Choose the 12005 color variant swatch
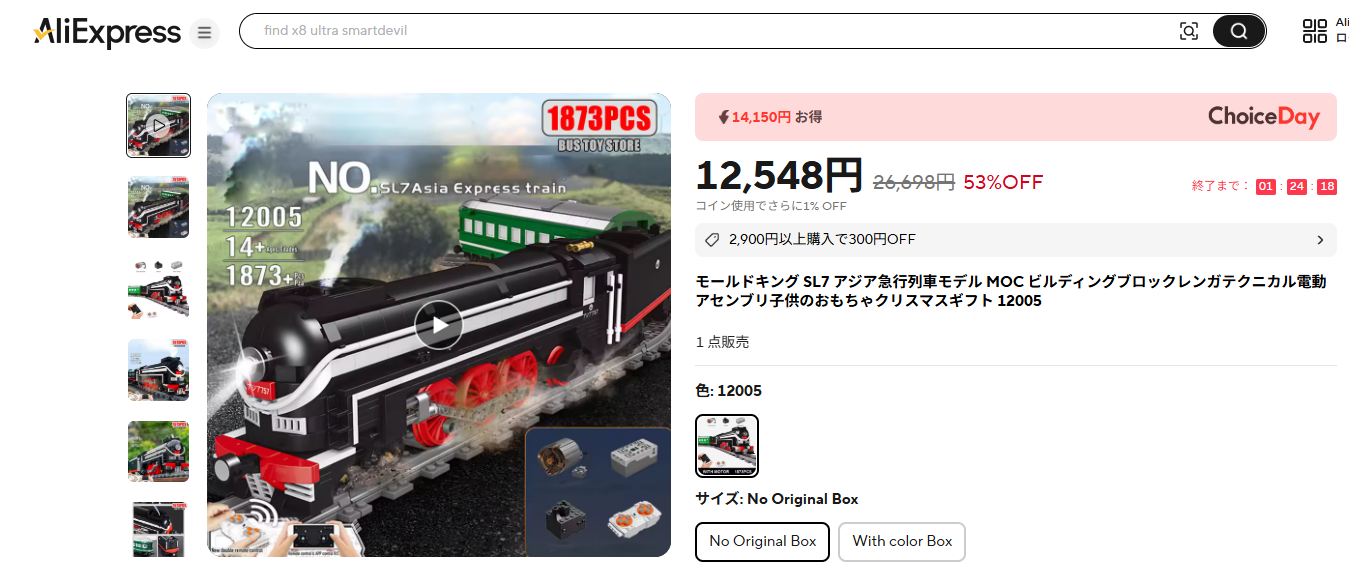Viewport: 1349px width, 583px height. 727,446
